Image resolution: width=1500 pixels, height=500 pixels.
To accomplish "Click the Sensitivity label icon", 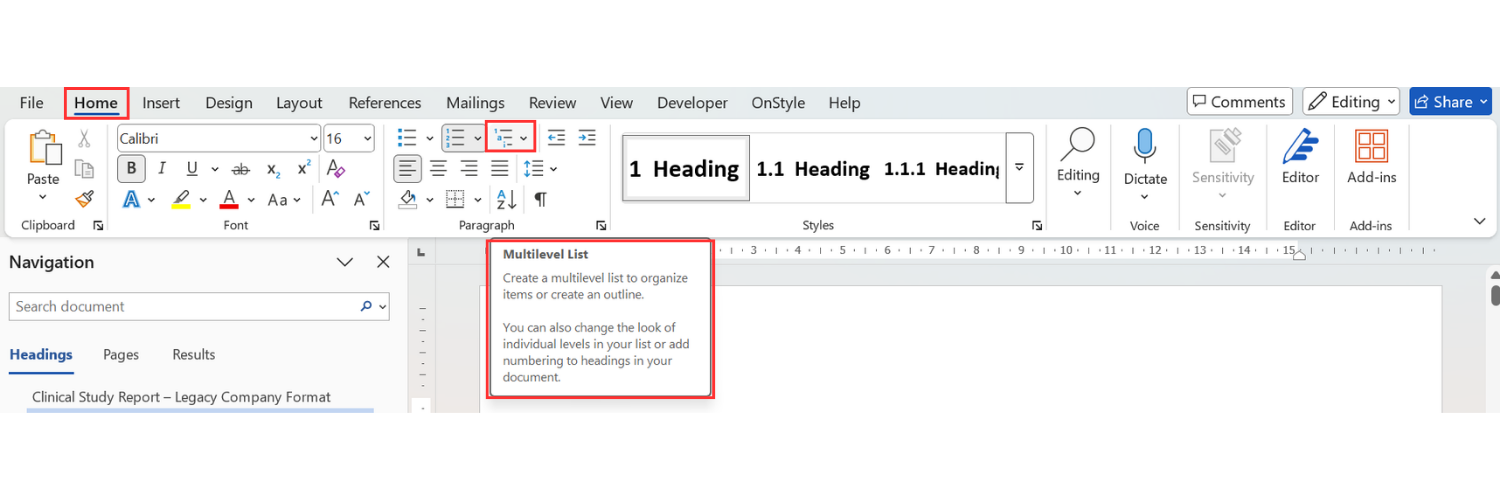I will (1223, 146).
